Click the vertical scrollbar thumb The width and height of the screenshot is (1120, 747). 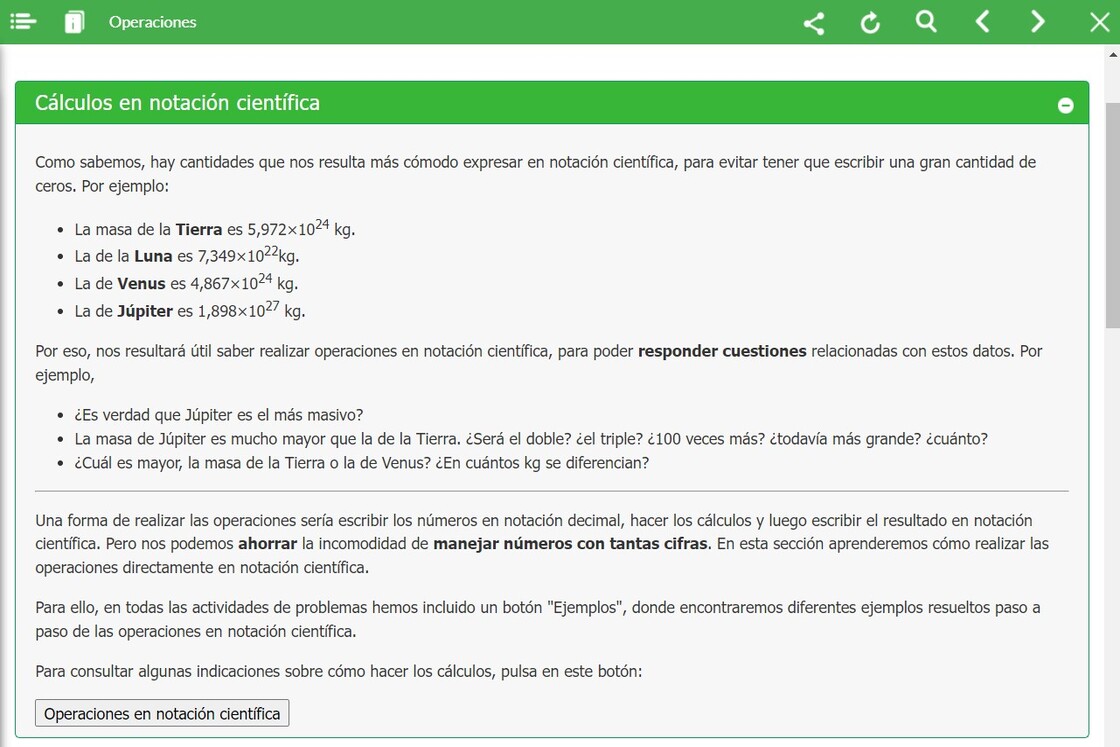coord(1113,214)
